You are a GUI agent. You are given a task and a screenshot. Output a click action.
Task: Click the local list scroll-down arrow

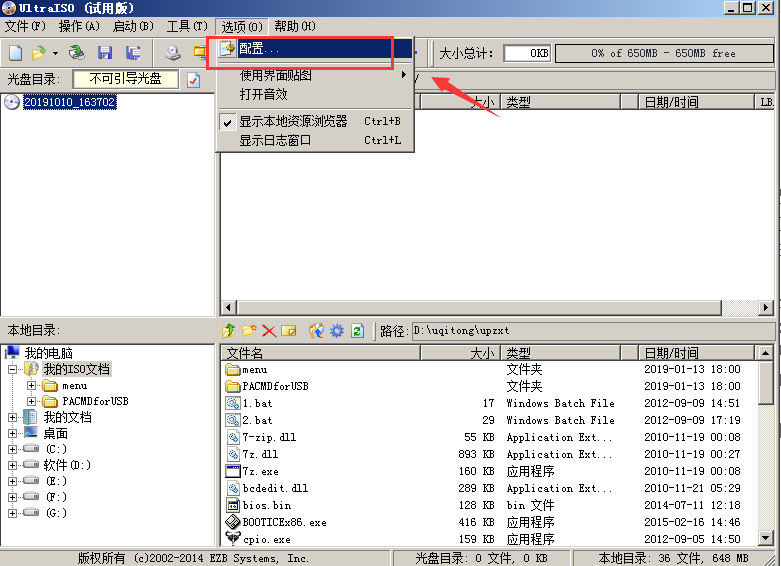[x=766, y=538]
